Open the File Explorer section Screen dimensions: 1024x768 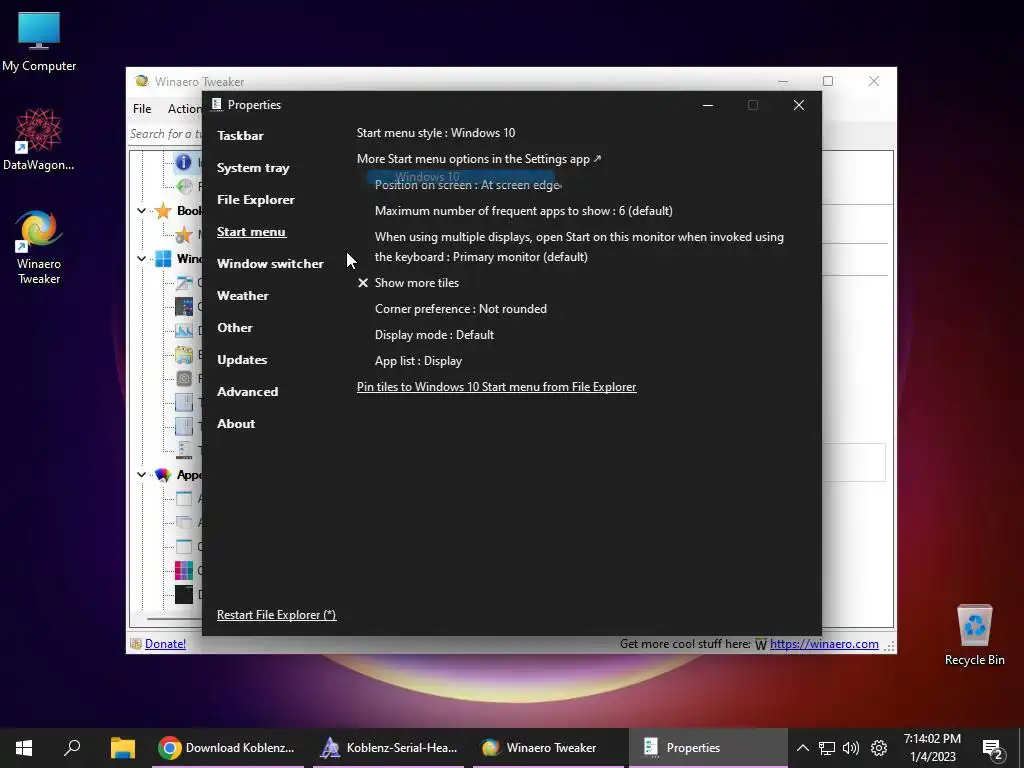tap(255, 200)
